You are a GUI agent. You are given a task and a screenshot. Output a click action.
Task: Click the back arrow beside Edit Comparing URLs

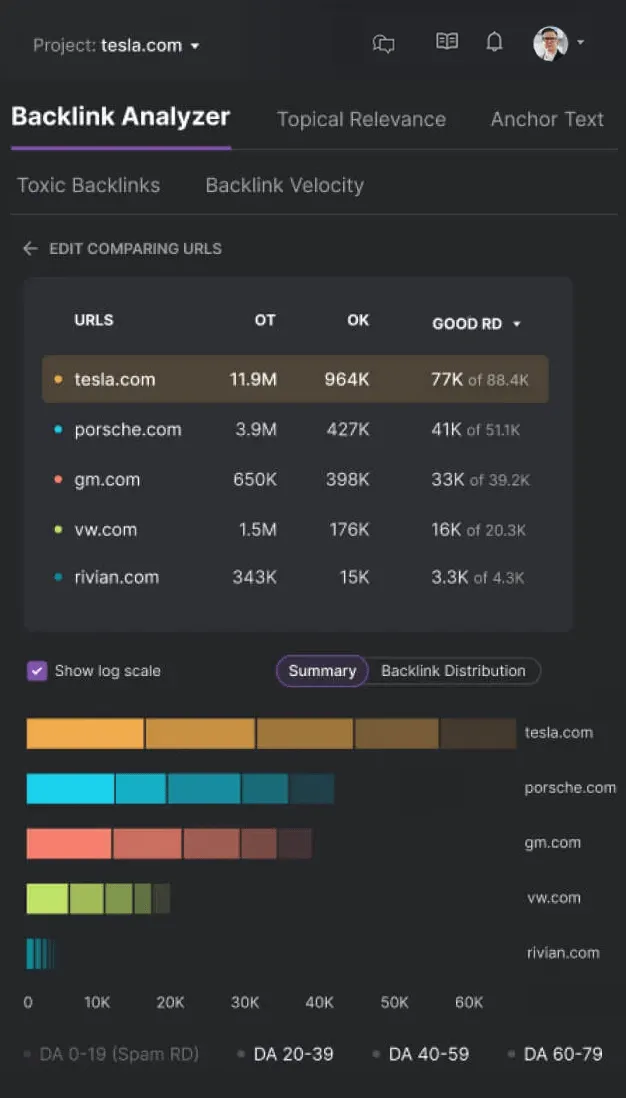(x=30, y=249)
